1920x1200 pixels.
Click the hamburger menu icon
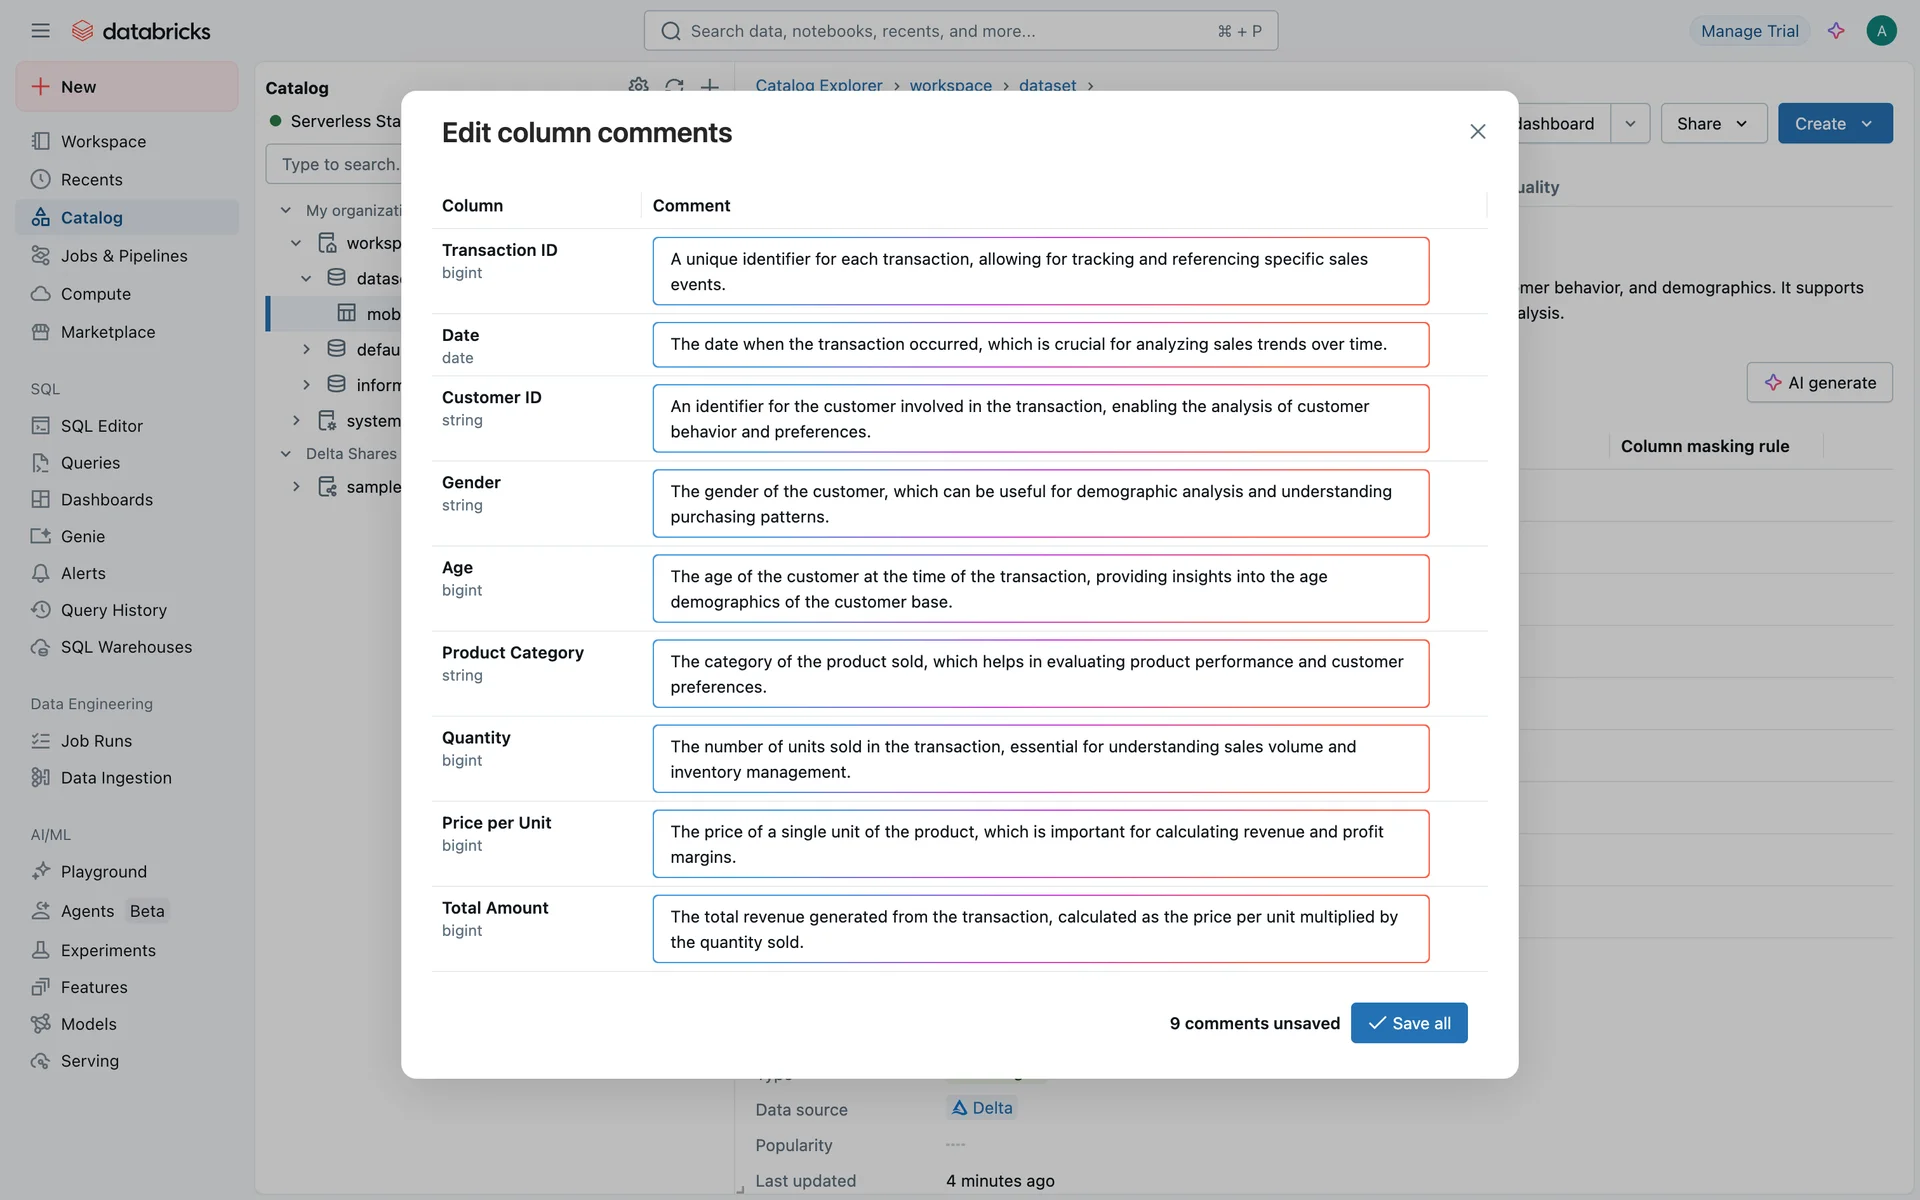tap(40, 31)
